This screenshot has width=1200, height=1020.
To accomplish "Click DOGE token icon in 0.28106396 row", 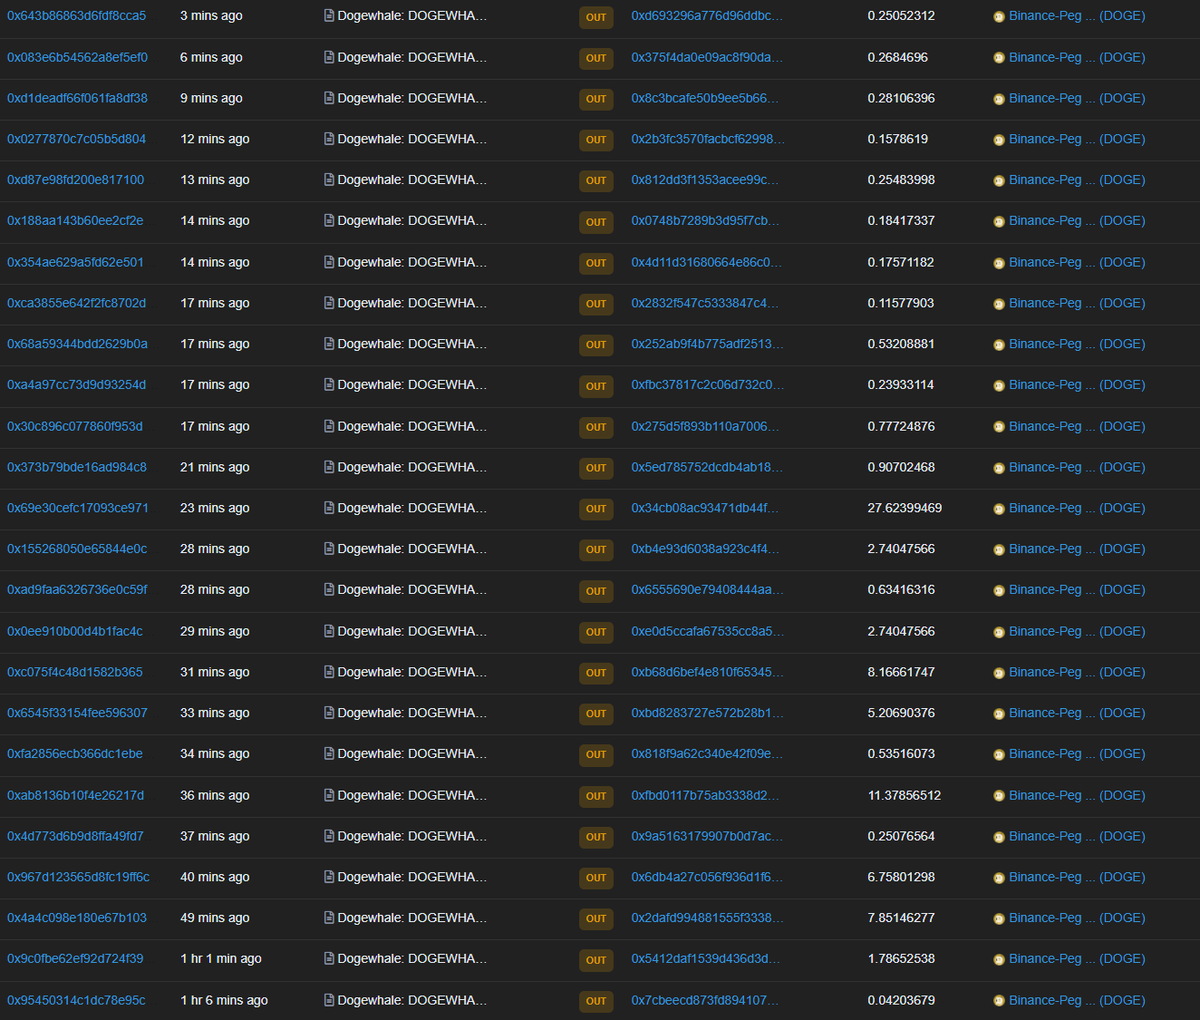I will click(999, 99).
